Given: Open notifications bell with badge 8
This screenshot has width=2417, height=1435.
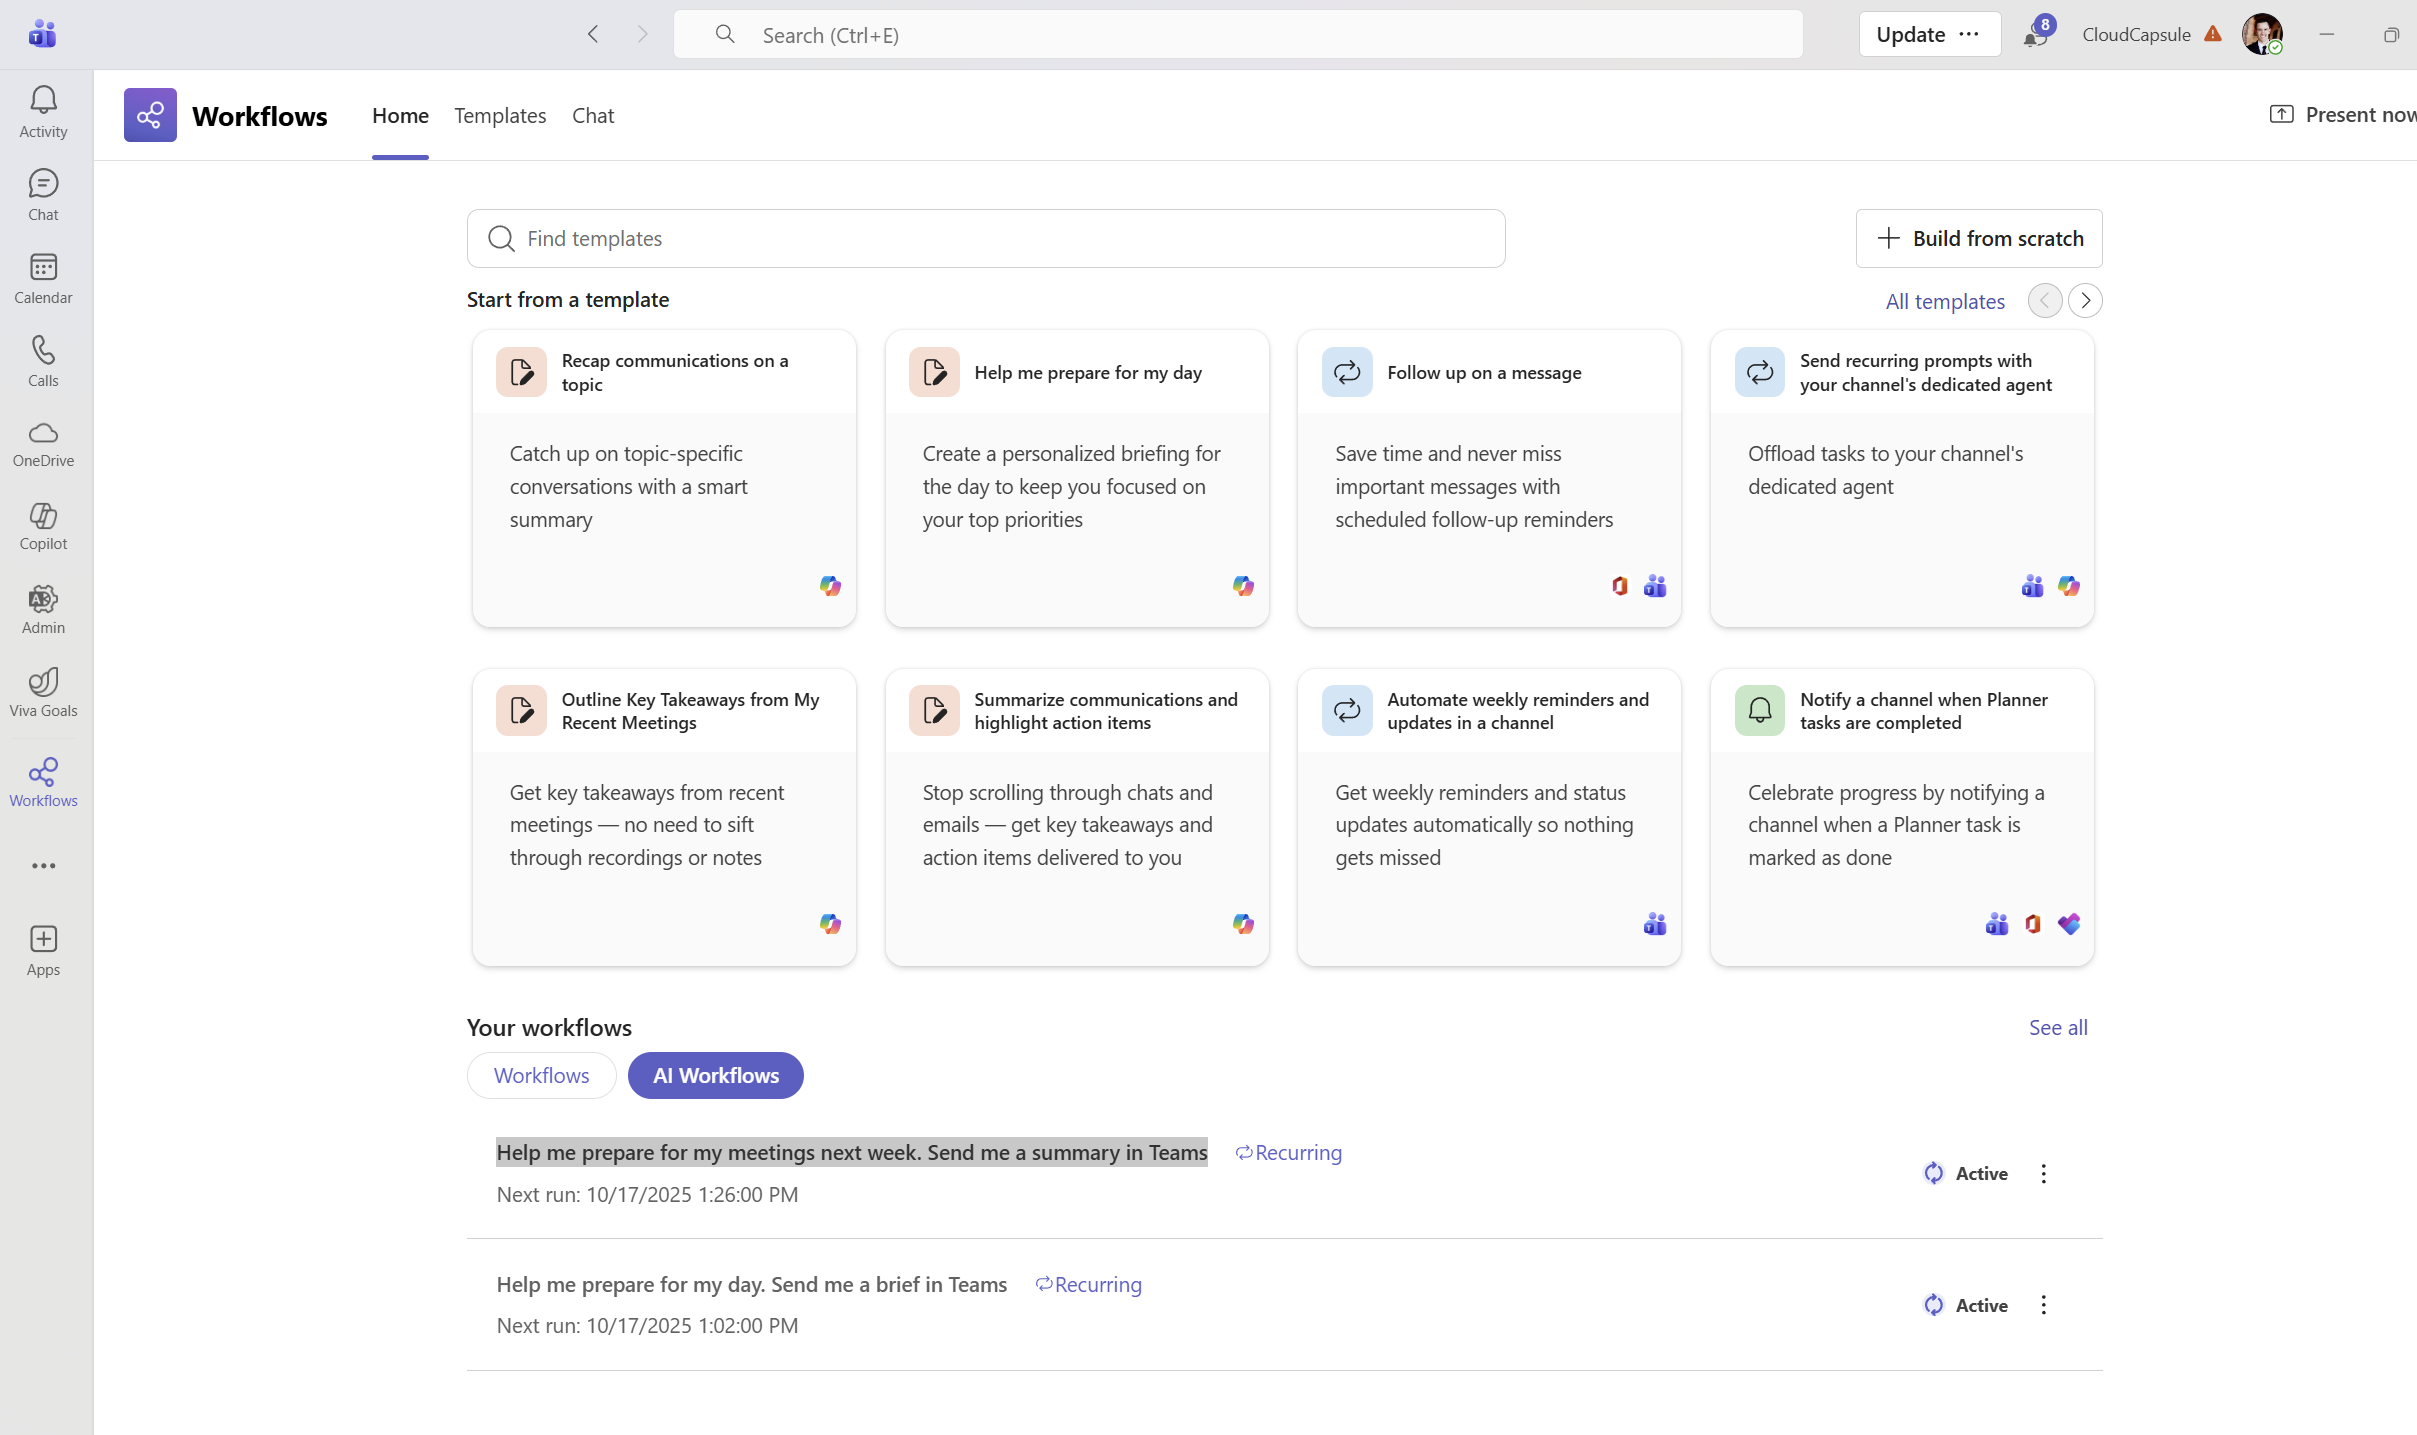Looking at the screenshot, I should tap(2035, 35).
